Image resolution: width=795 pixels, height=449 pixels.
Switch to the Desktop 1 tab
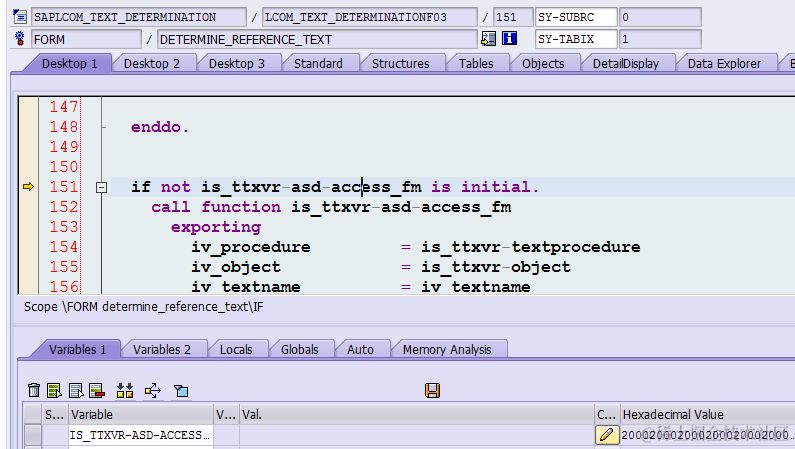click(69, 63)
